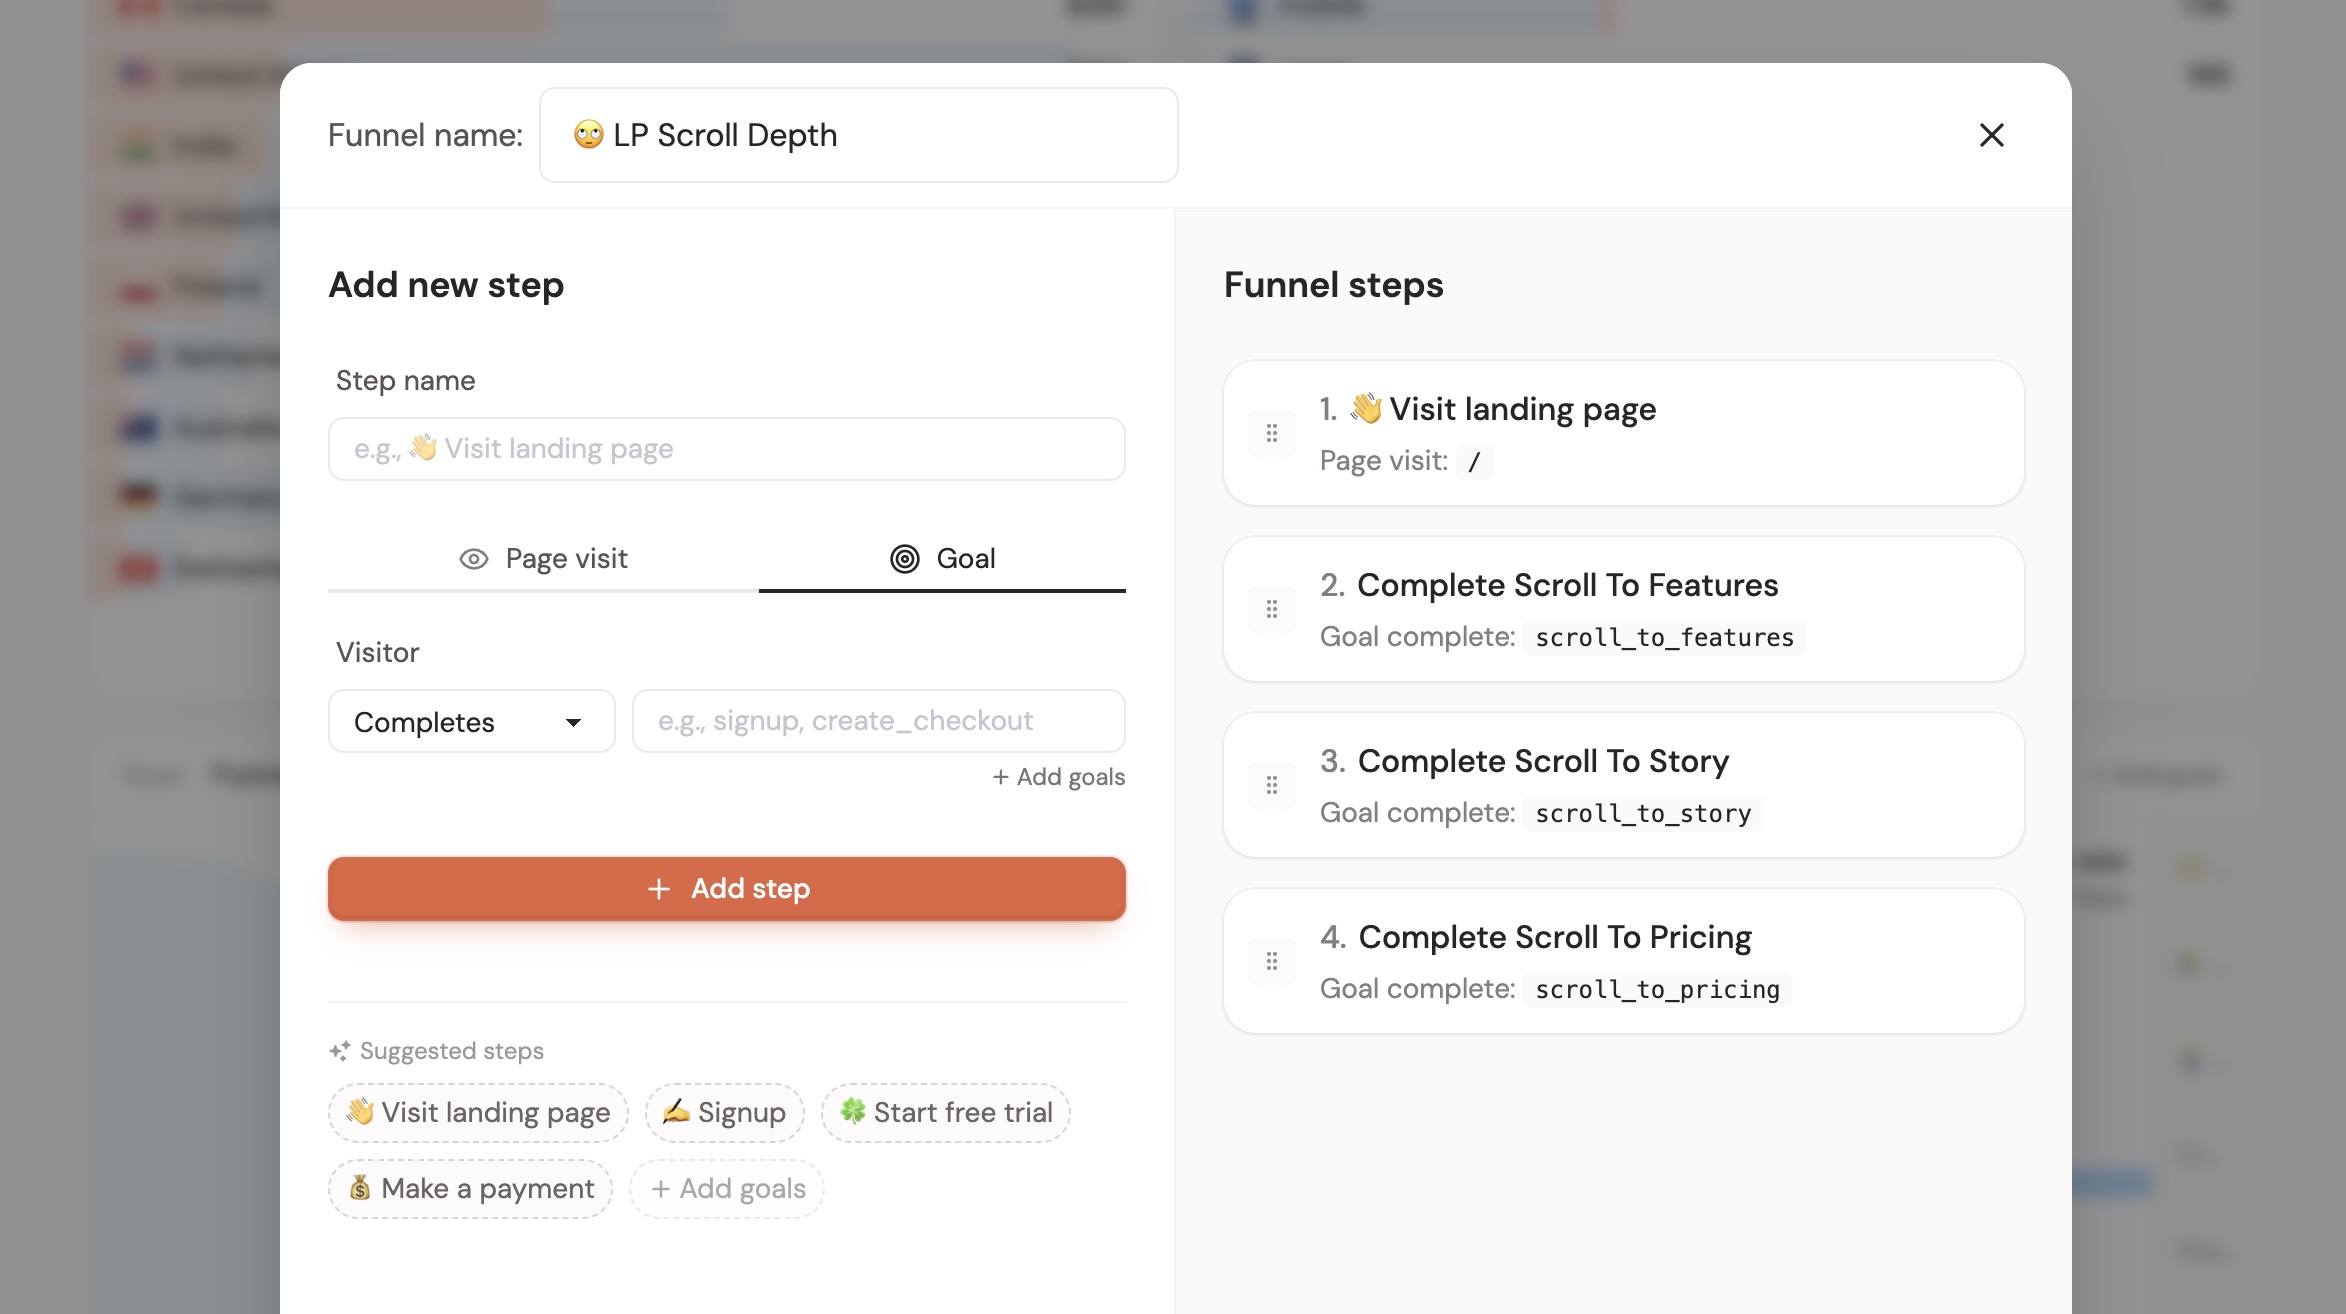This screenshot has width=2346, height=1314.
Task: Select the Make a payment suggestion chip
Action: pyautogui.click(x=470, y=1188)
